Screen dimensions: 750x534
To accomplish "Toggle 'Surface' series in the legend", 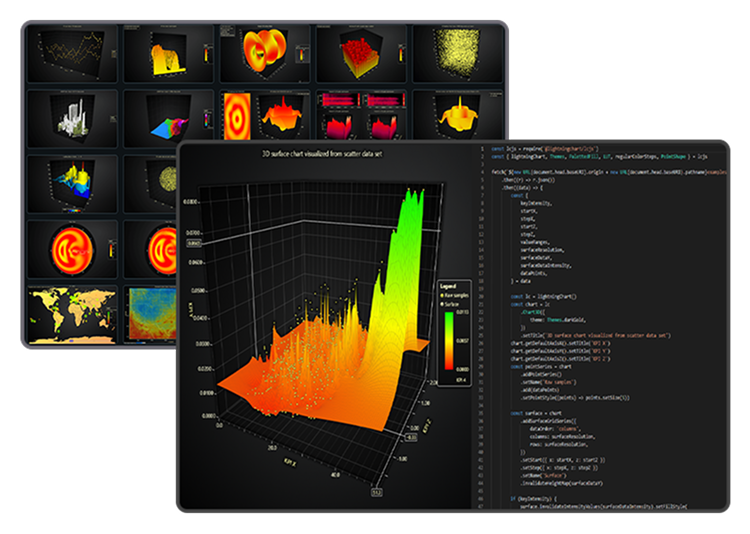I will click(x=450, y=304).
